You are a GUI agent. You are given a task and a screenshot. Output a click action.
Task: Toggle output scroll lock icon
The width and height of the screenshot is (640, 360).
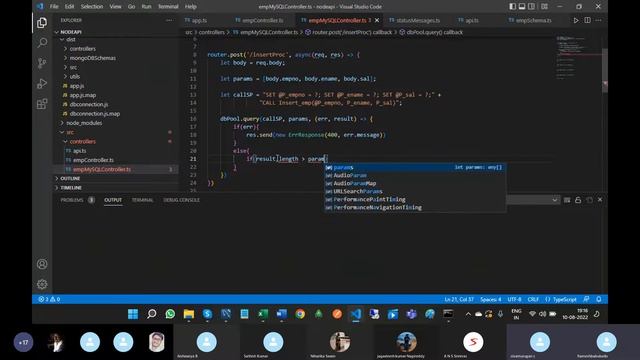tap(578, 200)
